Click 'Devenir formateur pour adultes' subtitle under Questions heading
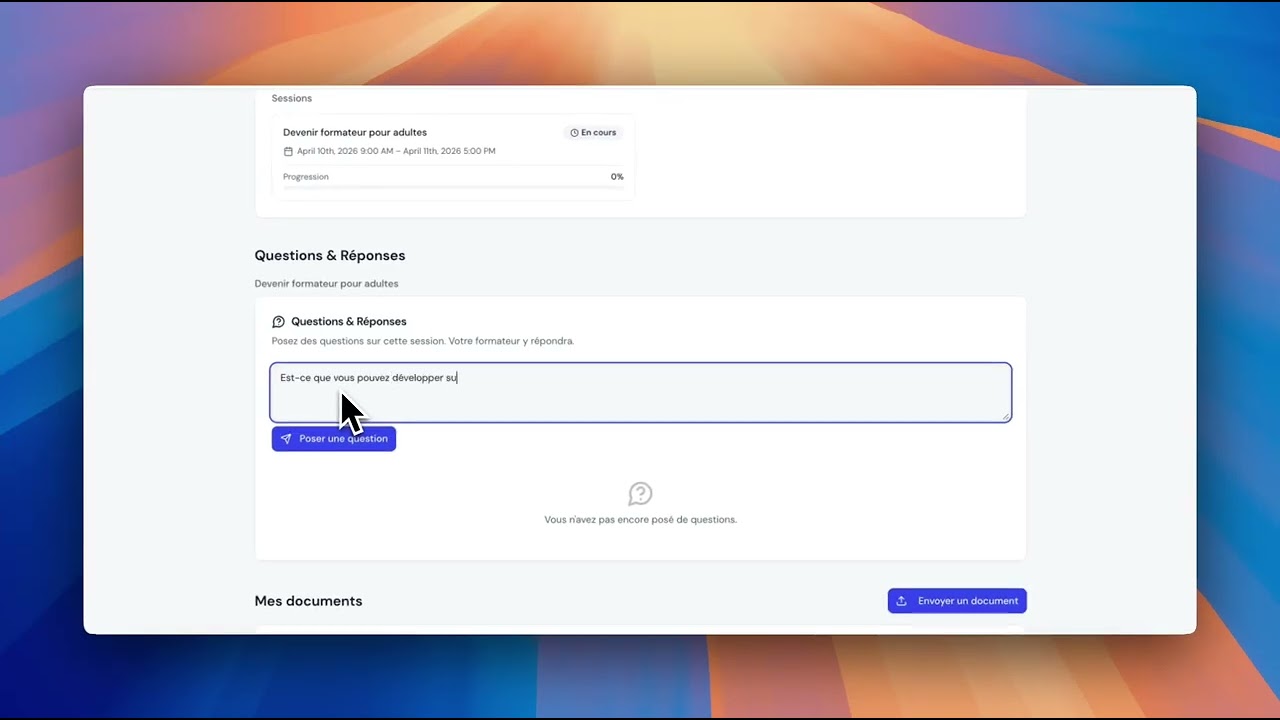Viewport: 1280px width, 720px height. pos(327,284)
